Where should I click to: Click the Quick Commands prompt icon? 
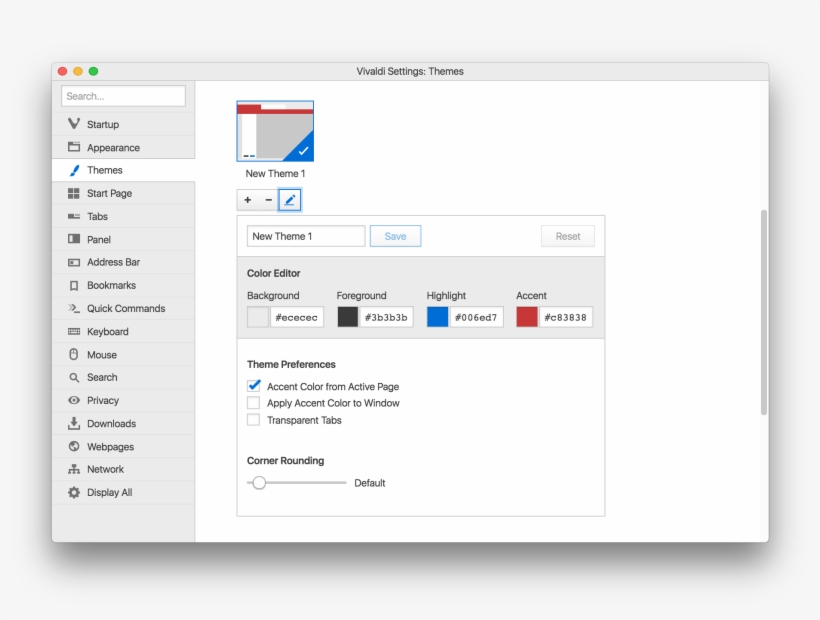[74, 308]
